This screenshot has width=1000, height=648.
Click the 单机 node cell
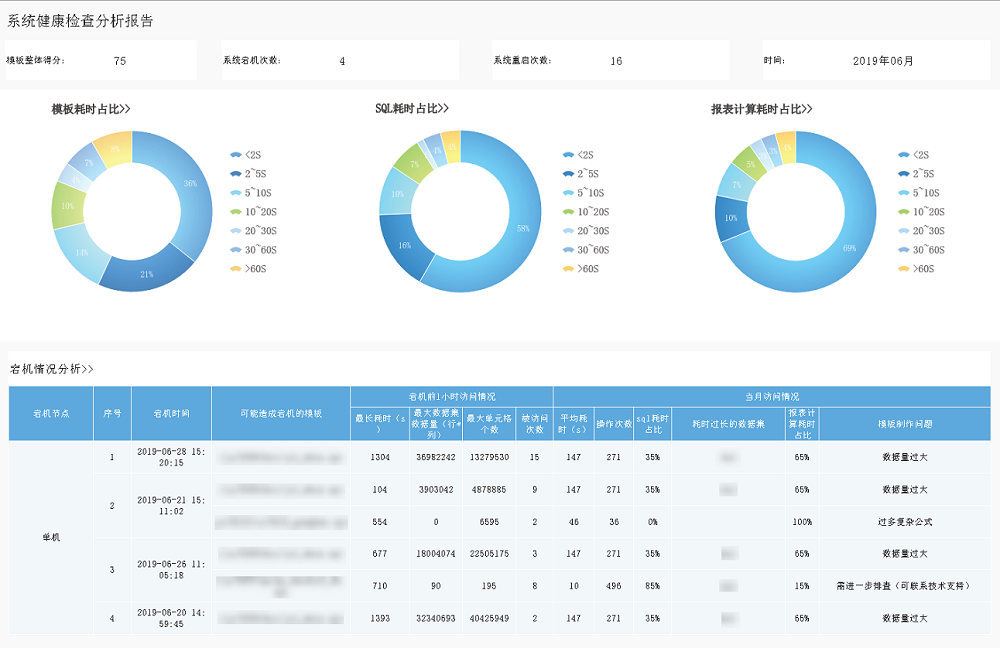(51, 538)
